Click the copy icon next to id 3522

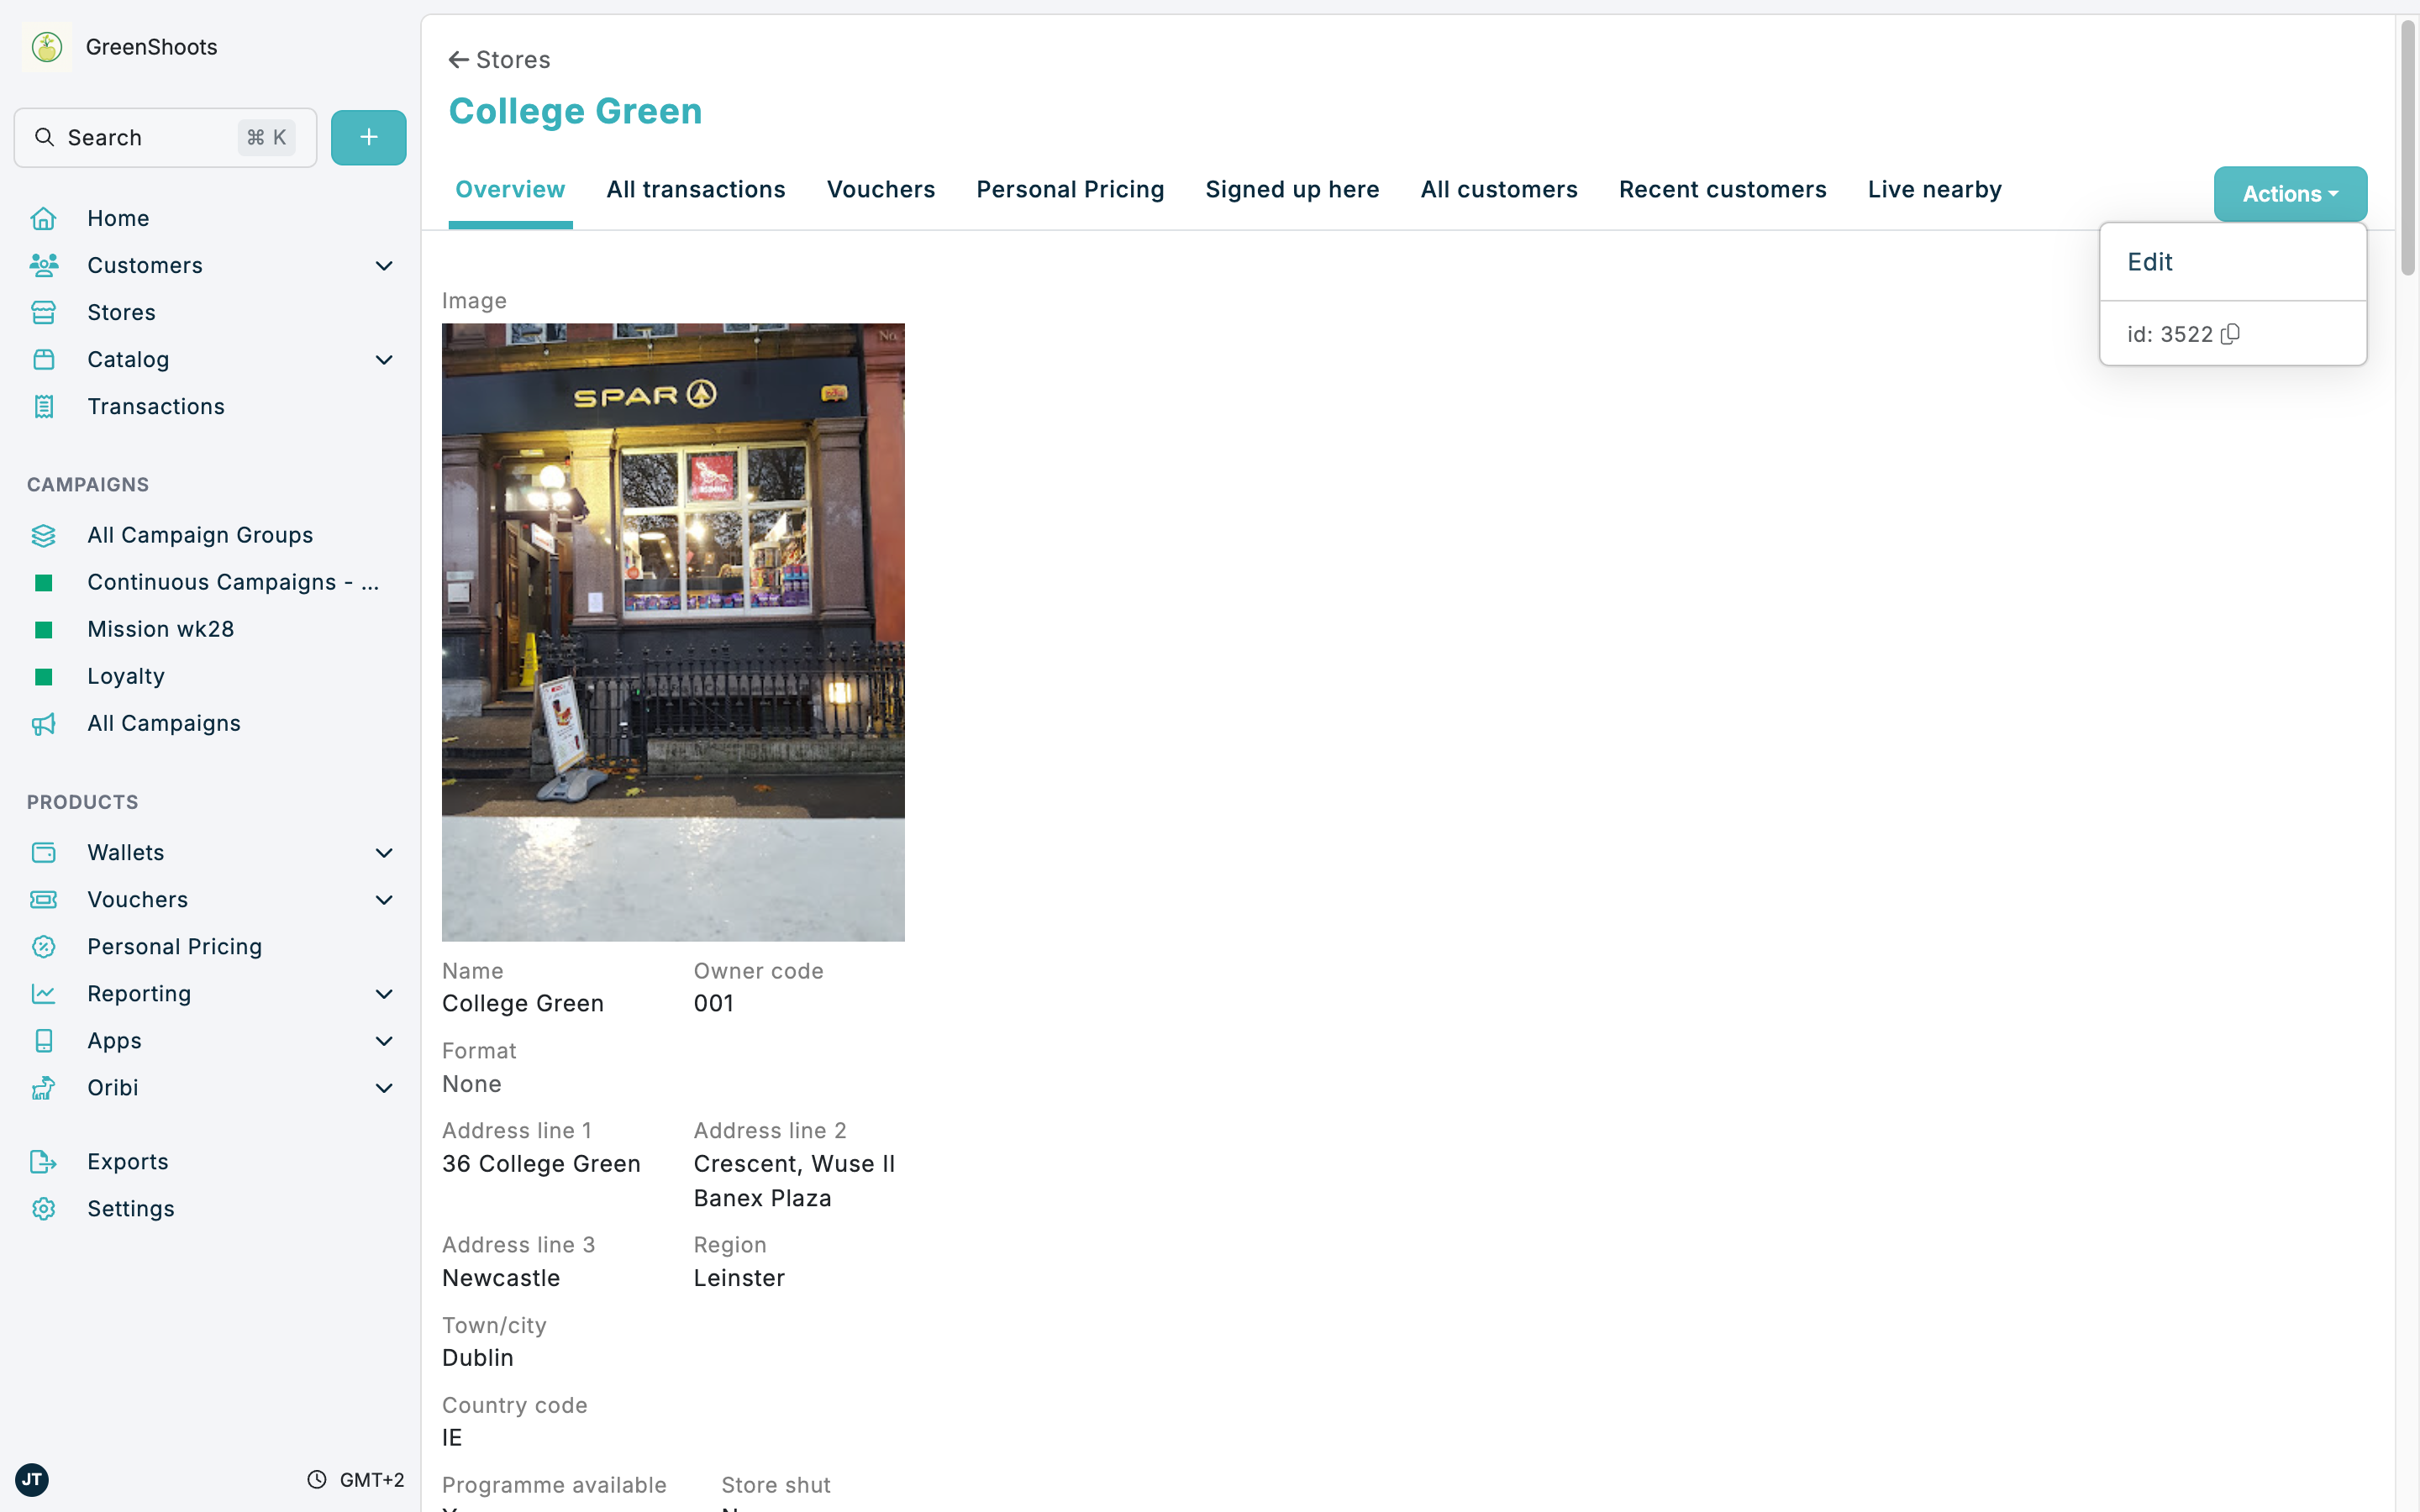click(x=2230, y=334)
